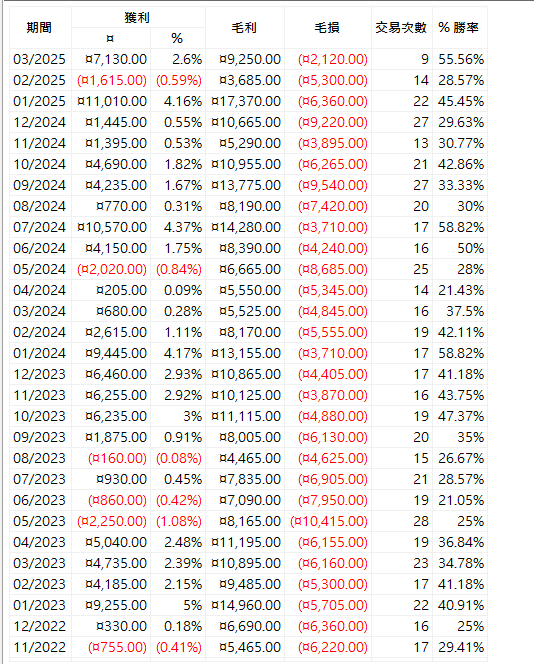Click the 毛利 column header
Viewport: 534px width, 664px height.
[245, 28]
